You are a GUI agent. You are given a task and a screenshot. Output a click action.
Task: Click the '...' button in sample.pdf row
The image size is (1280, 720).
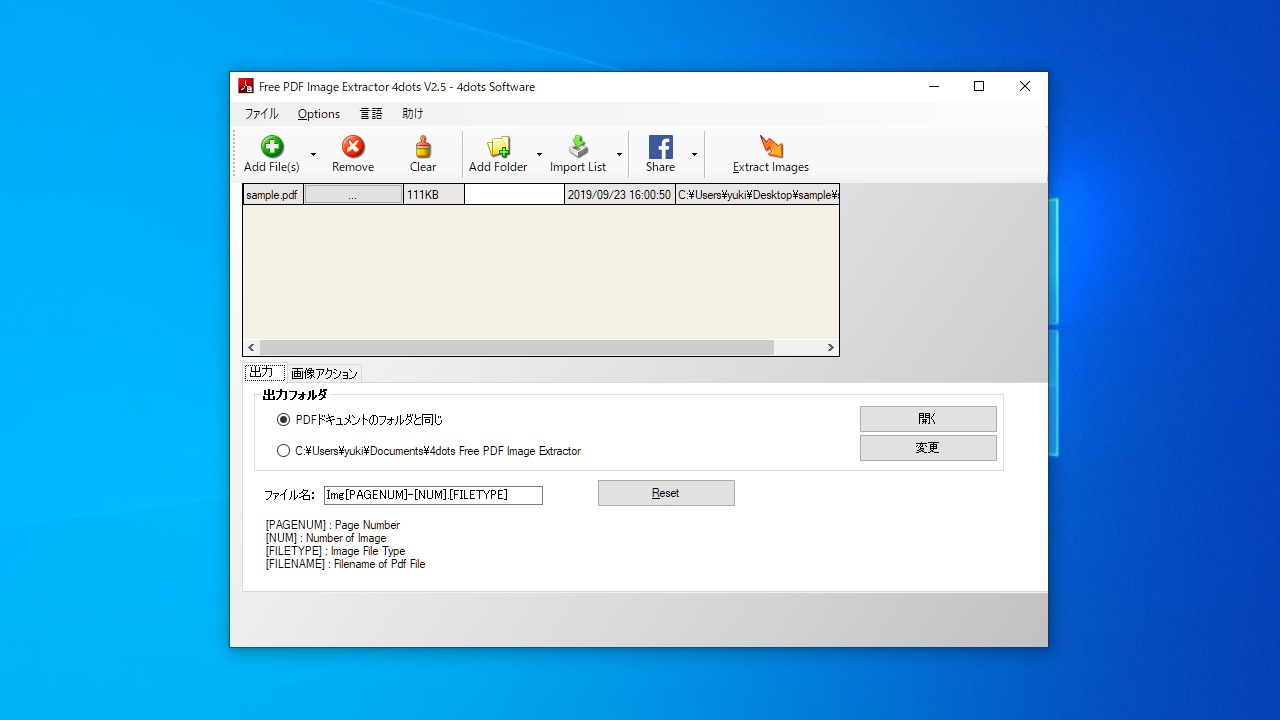click(x=353, y=195)
